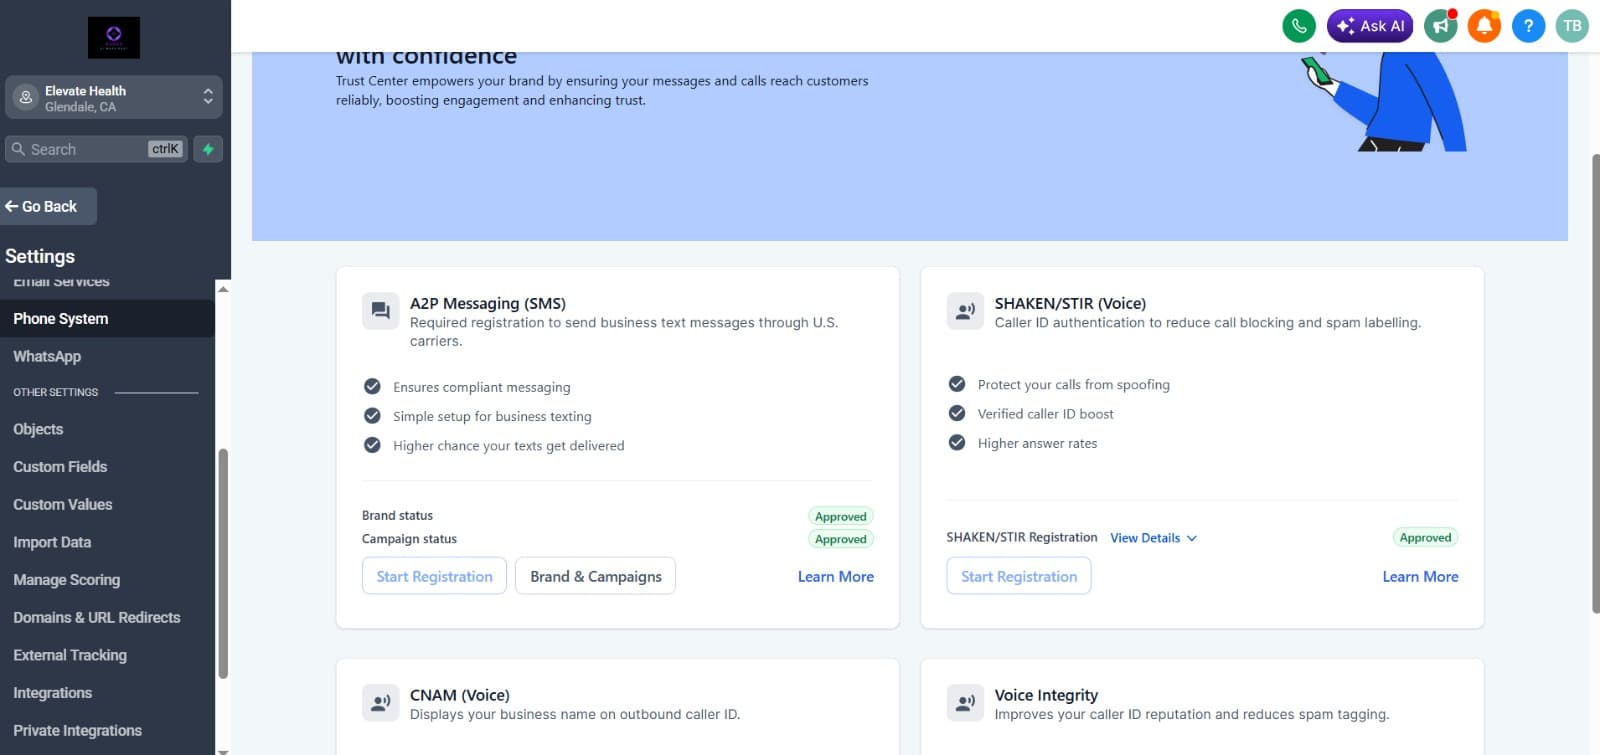
Task: Click the main page vertical scrollbar
Action: (x=1595, y=383)
